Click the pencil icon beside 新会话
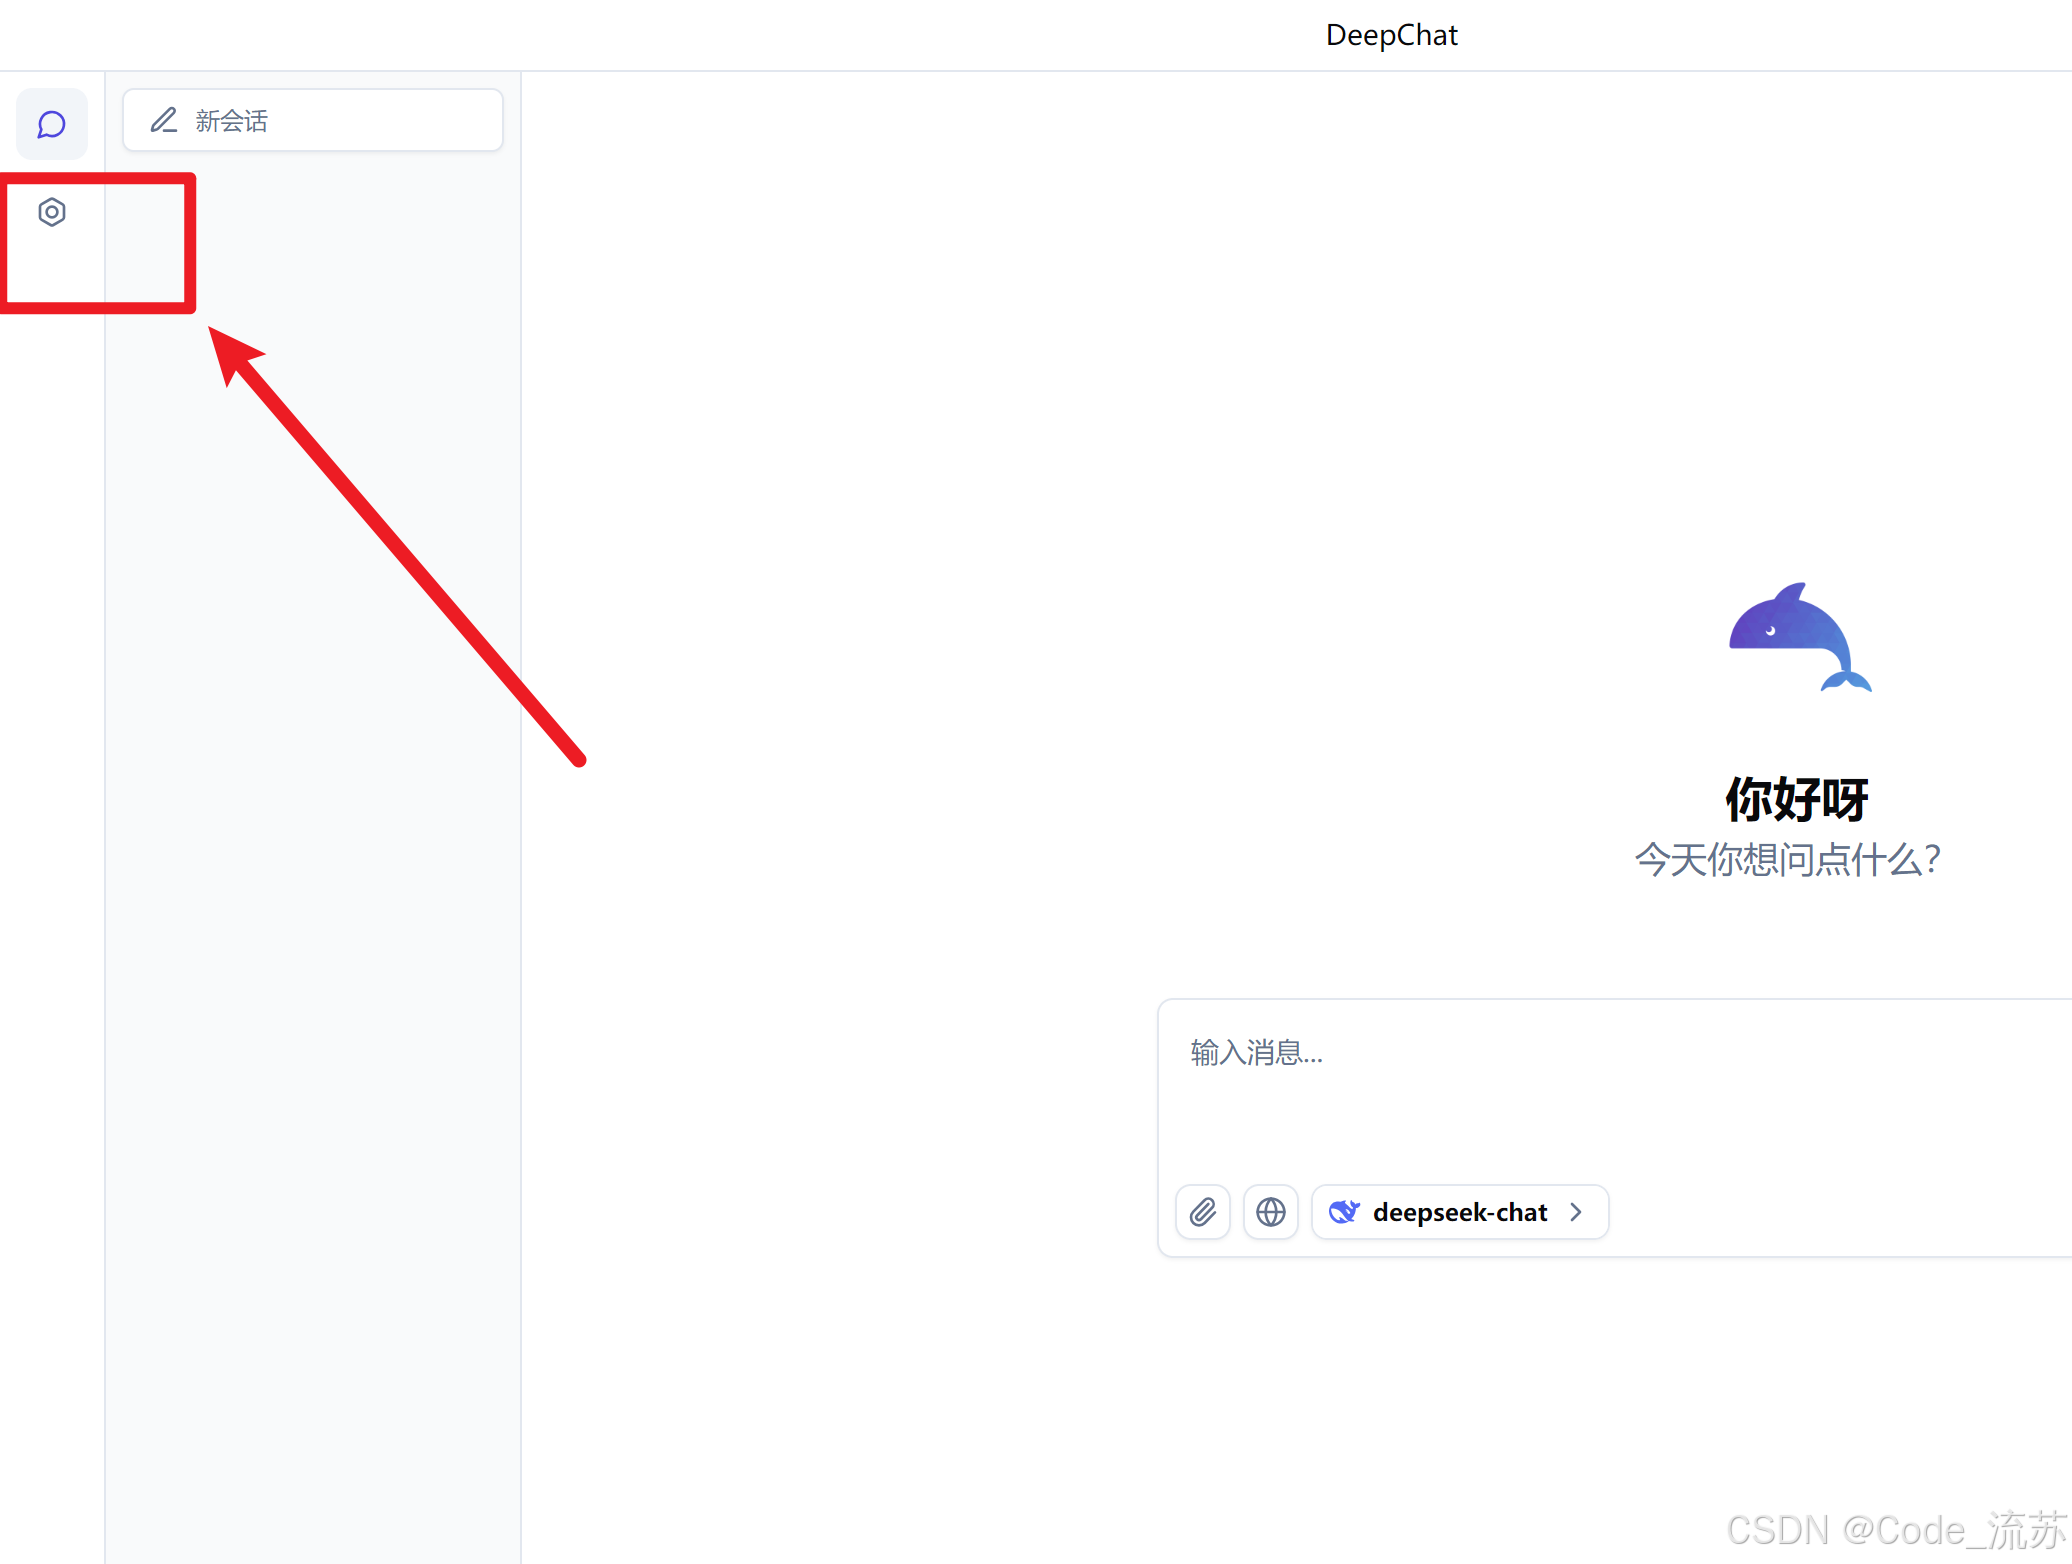Viewport: 2072px width, 1564px height. point(164,121)
